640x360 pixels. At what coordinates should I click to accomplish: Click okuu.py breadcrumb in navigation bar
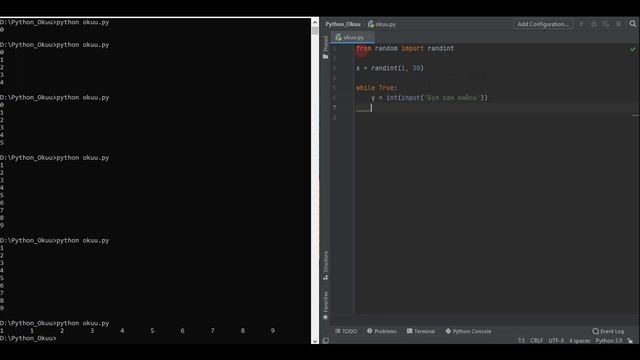[382, 24]
